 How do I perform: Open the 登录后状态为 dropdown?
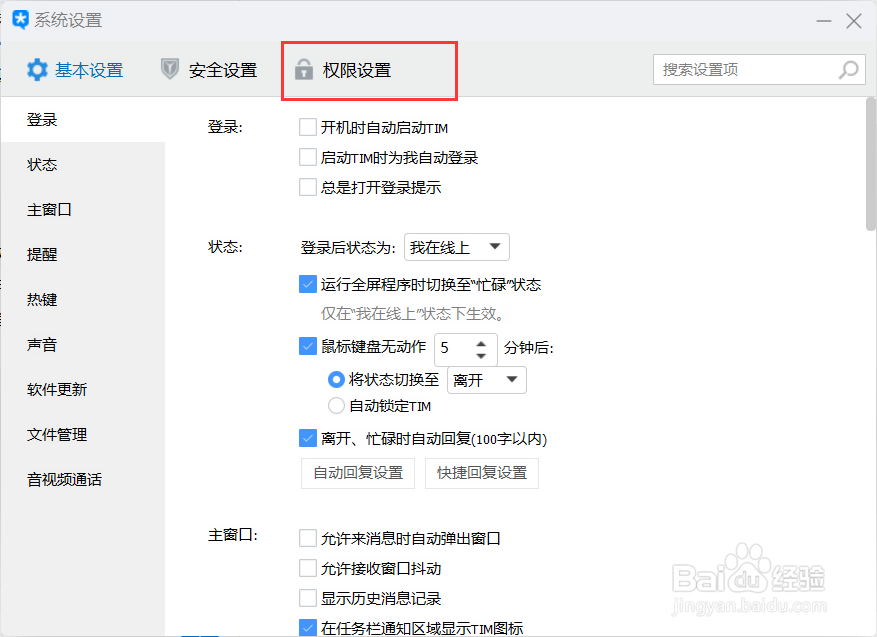click(456, 247)
